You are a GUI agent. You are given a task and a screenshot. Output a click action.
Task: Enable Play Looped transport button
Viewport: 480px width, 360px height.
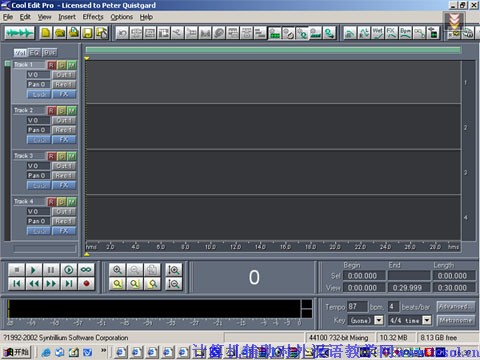coord(86,270)
